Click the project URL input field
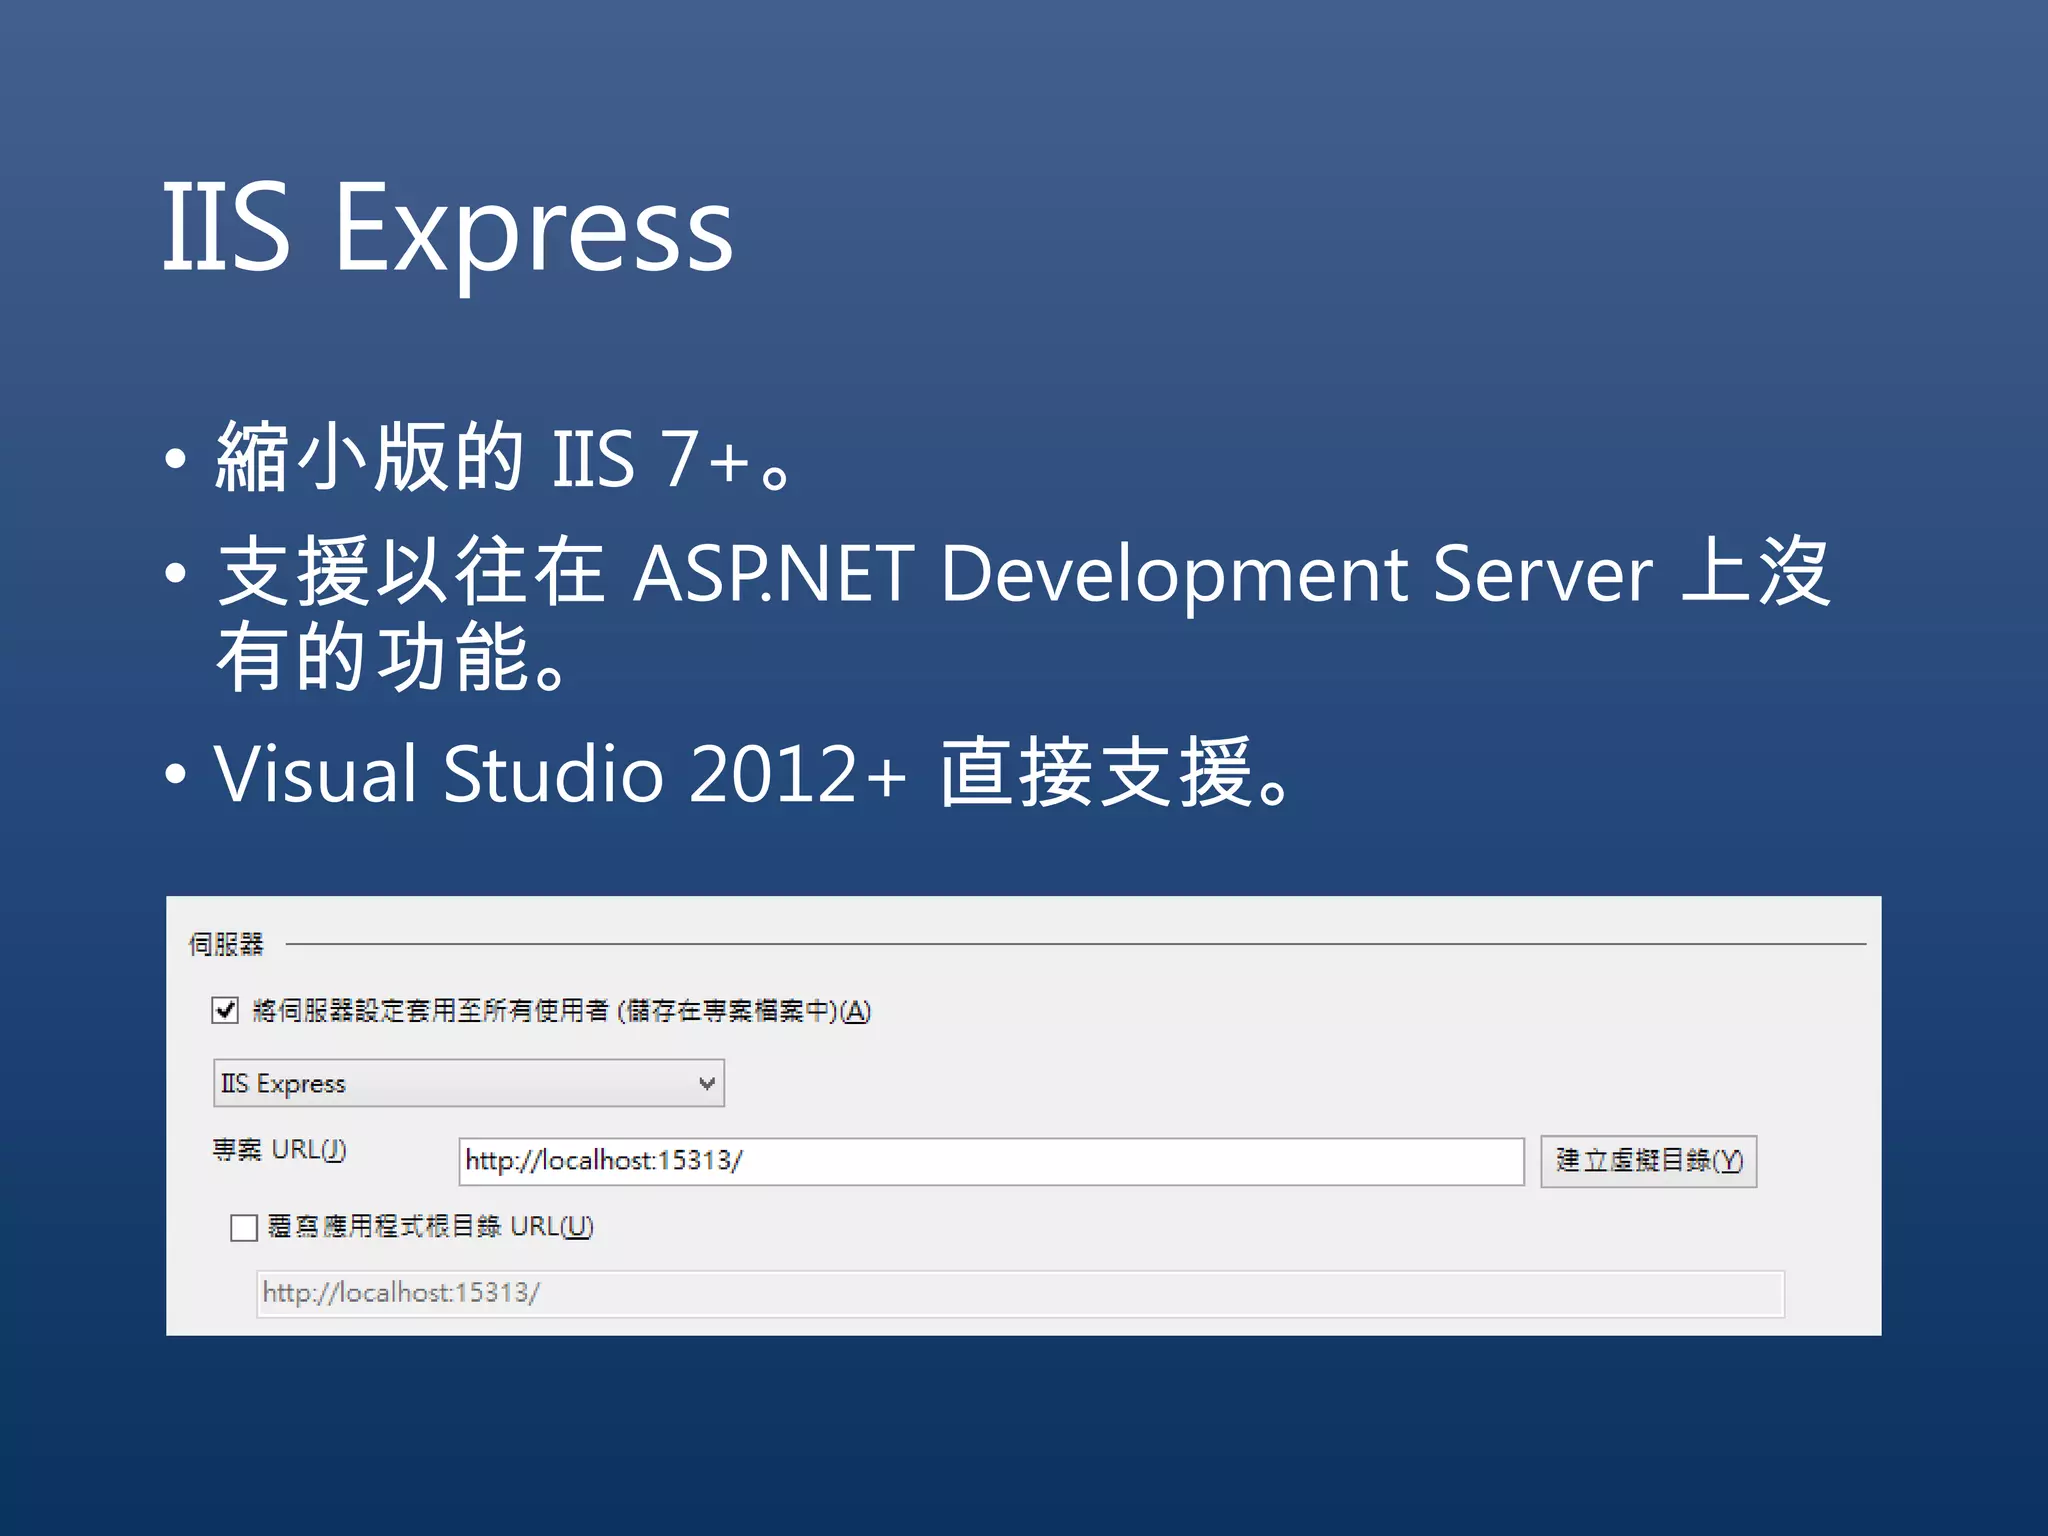The width and height of the screenshot is (2048, 1536). (x=991, y=1161)
